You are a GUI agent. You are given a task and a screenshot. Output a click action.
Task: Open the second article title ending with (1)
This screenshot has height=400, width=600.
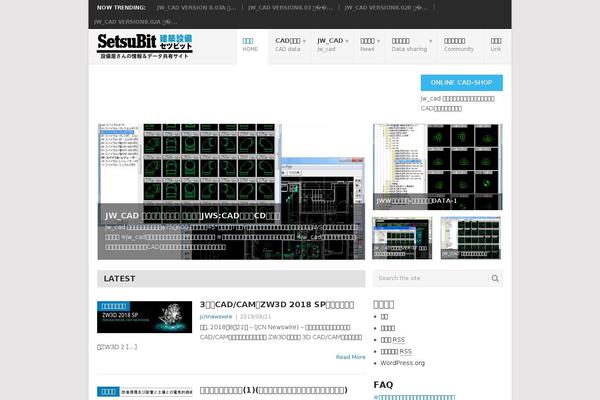[x=274, y=390]
